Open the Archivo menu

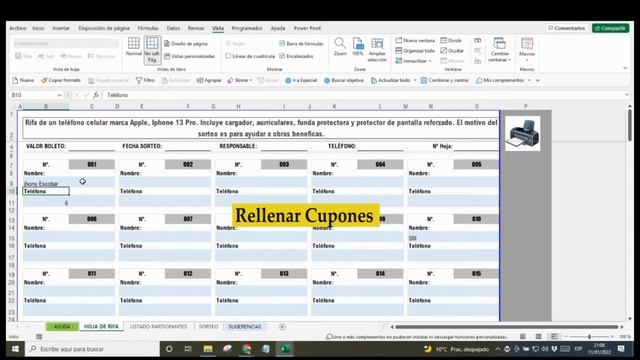[x=18, y=28]
